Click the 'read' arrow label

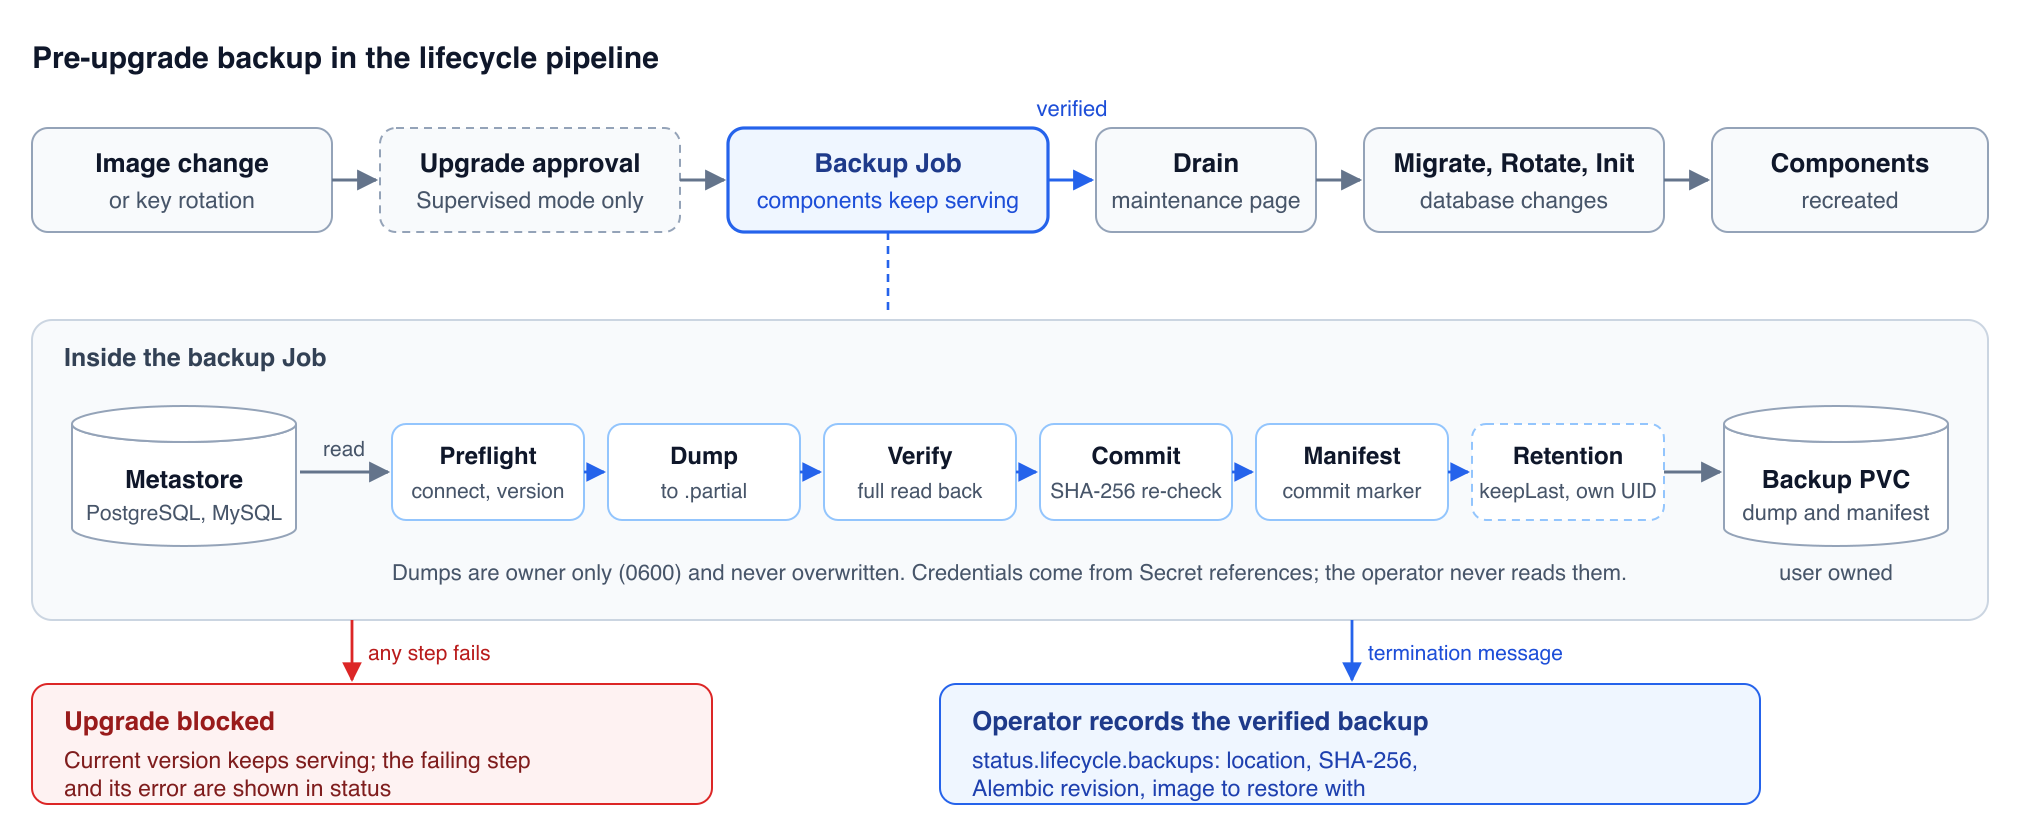(x=344, y=449)
